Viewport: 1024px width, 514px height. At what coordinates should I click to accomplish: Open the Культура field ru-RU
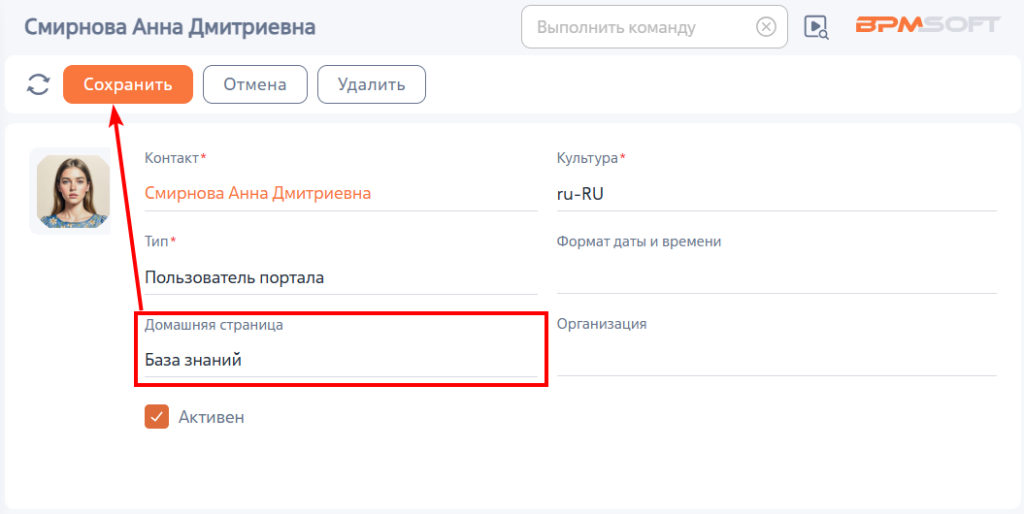pyautogui.click(x=776, y=195)
